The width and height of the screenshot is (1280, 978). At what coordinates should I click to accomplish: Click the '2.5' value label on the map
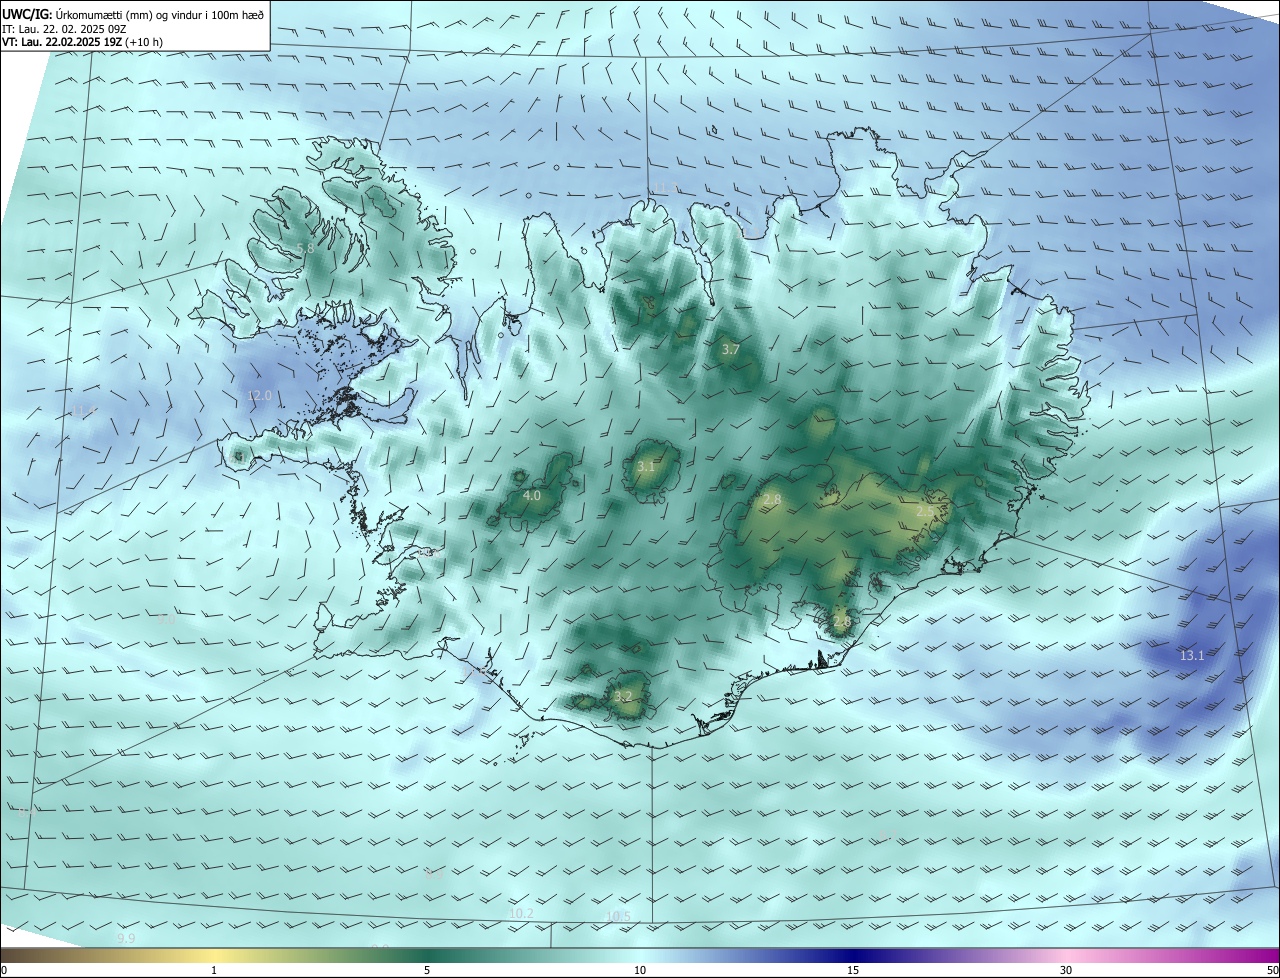925,511
